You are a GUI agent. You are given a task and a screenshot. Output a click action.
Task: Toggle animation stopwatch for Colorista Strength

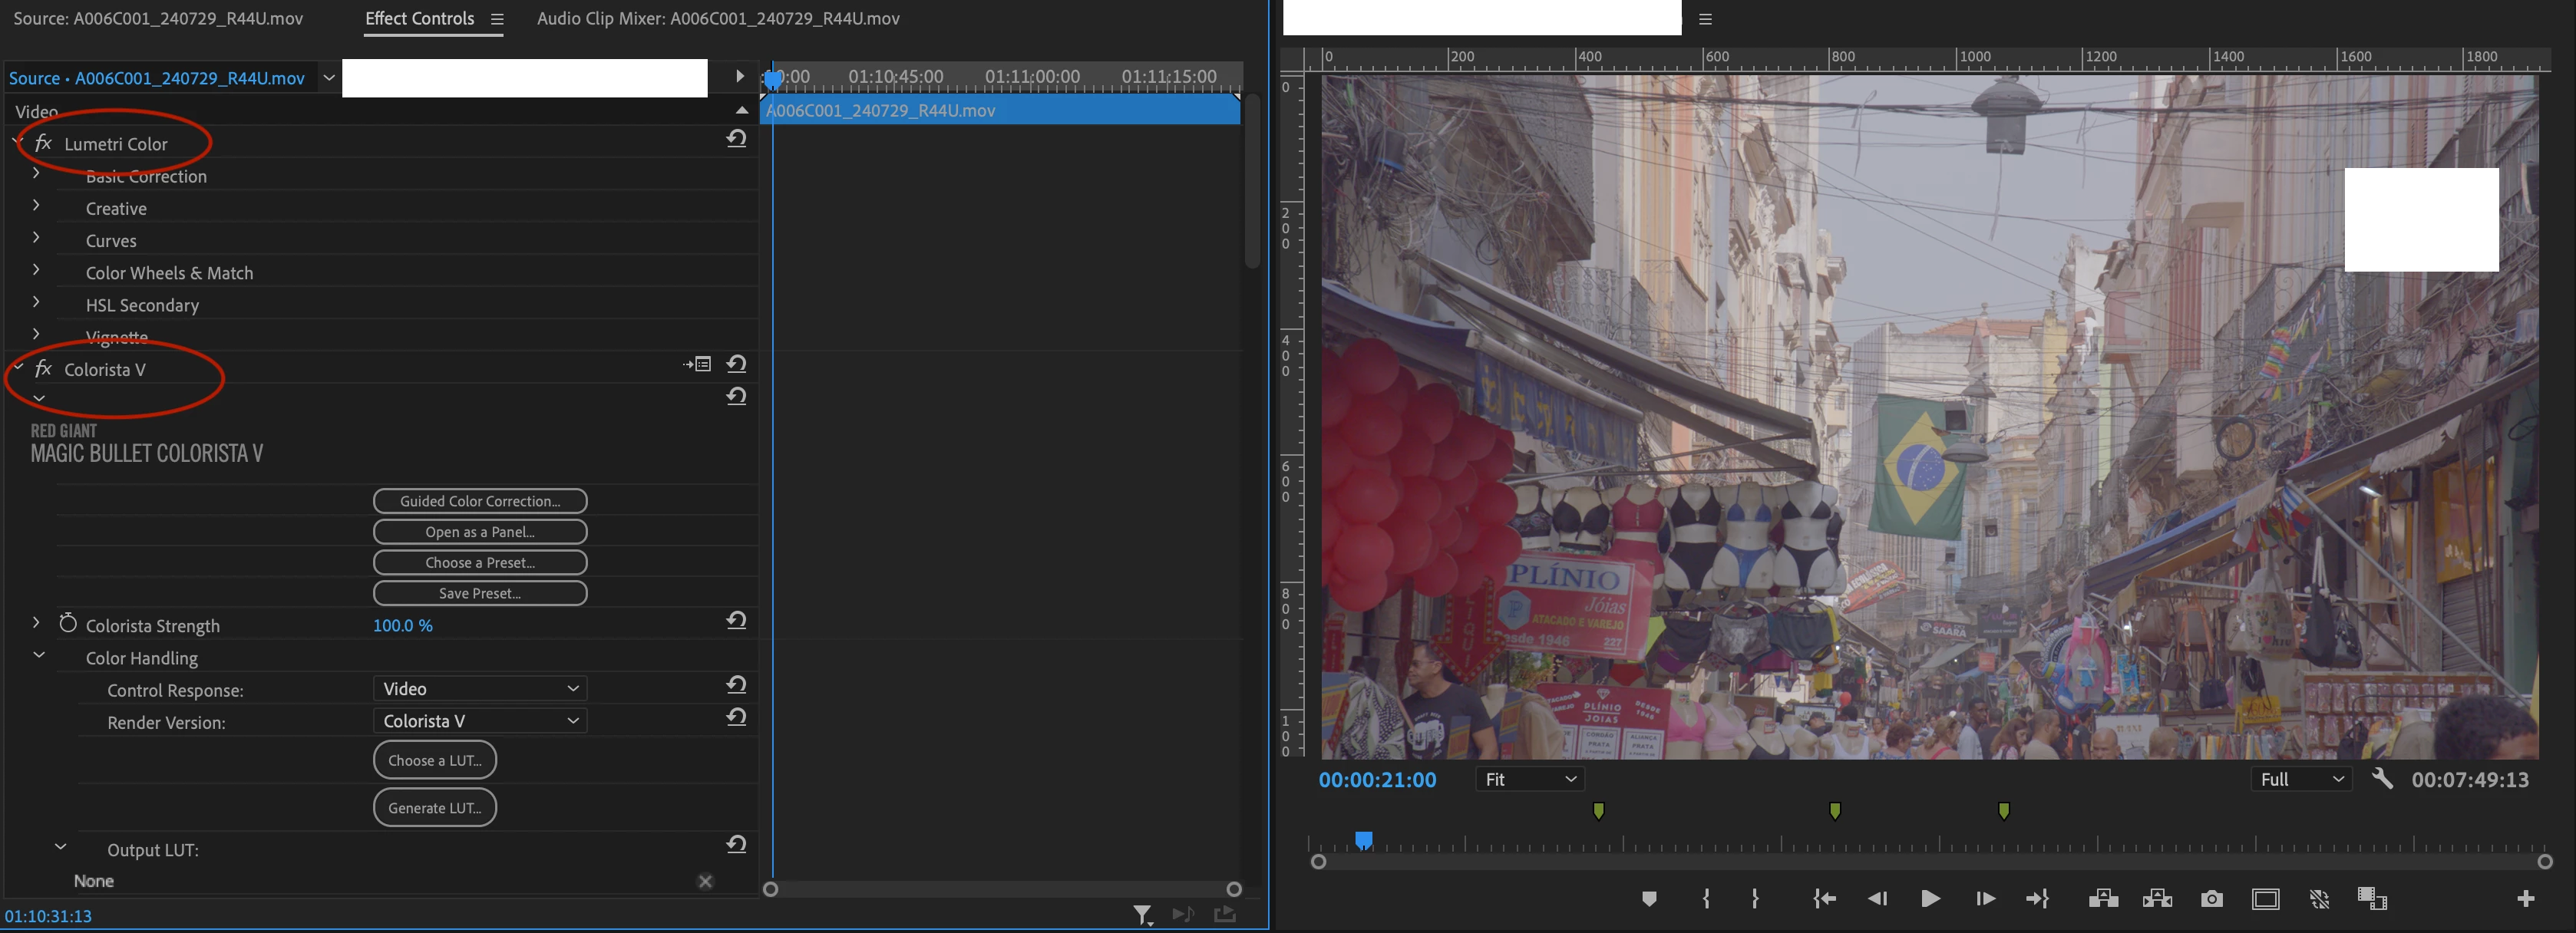click(68, 624)
